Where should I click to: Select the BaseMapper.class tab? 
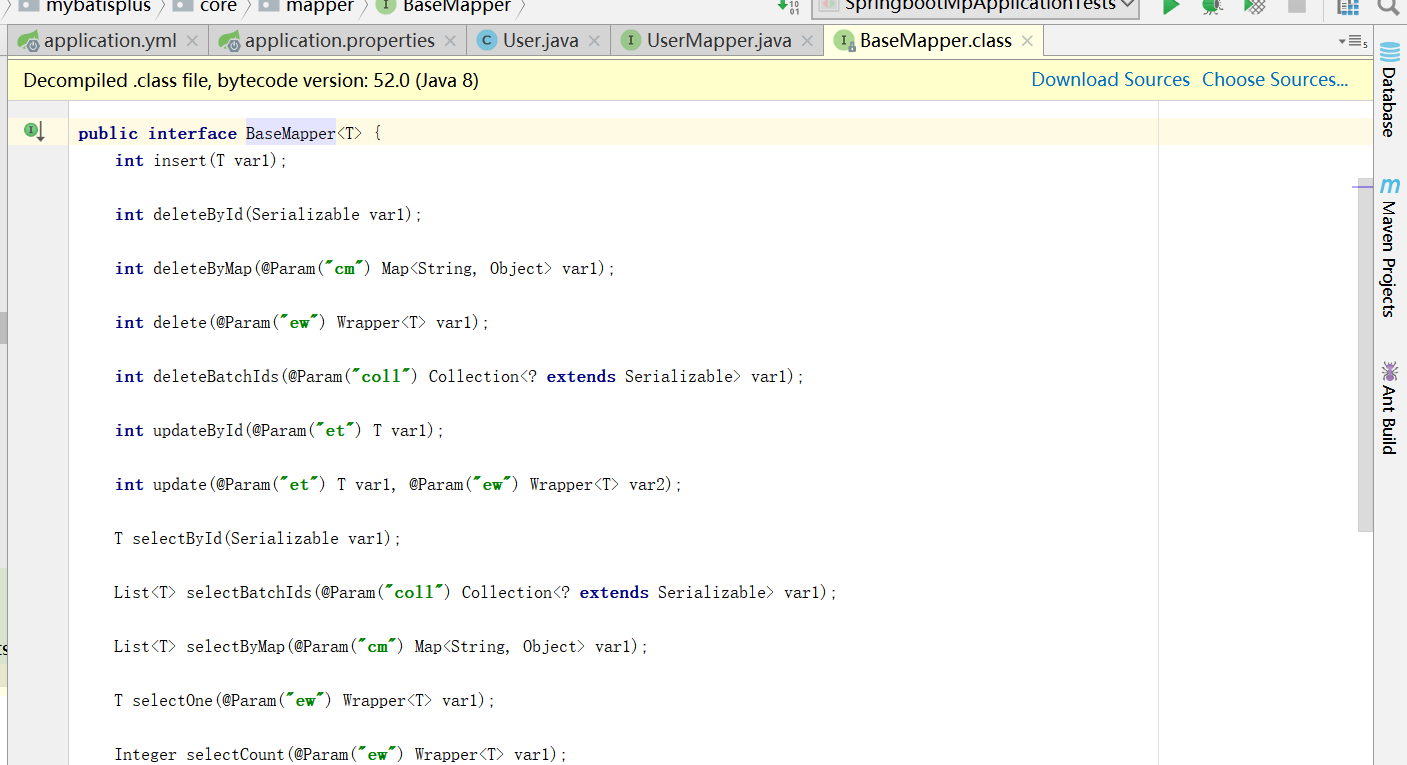pyautogui.click(x=935, y=41)
